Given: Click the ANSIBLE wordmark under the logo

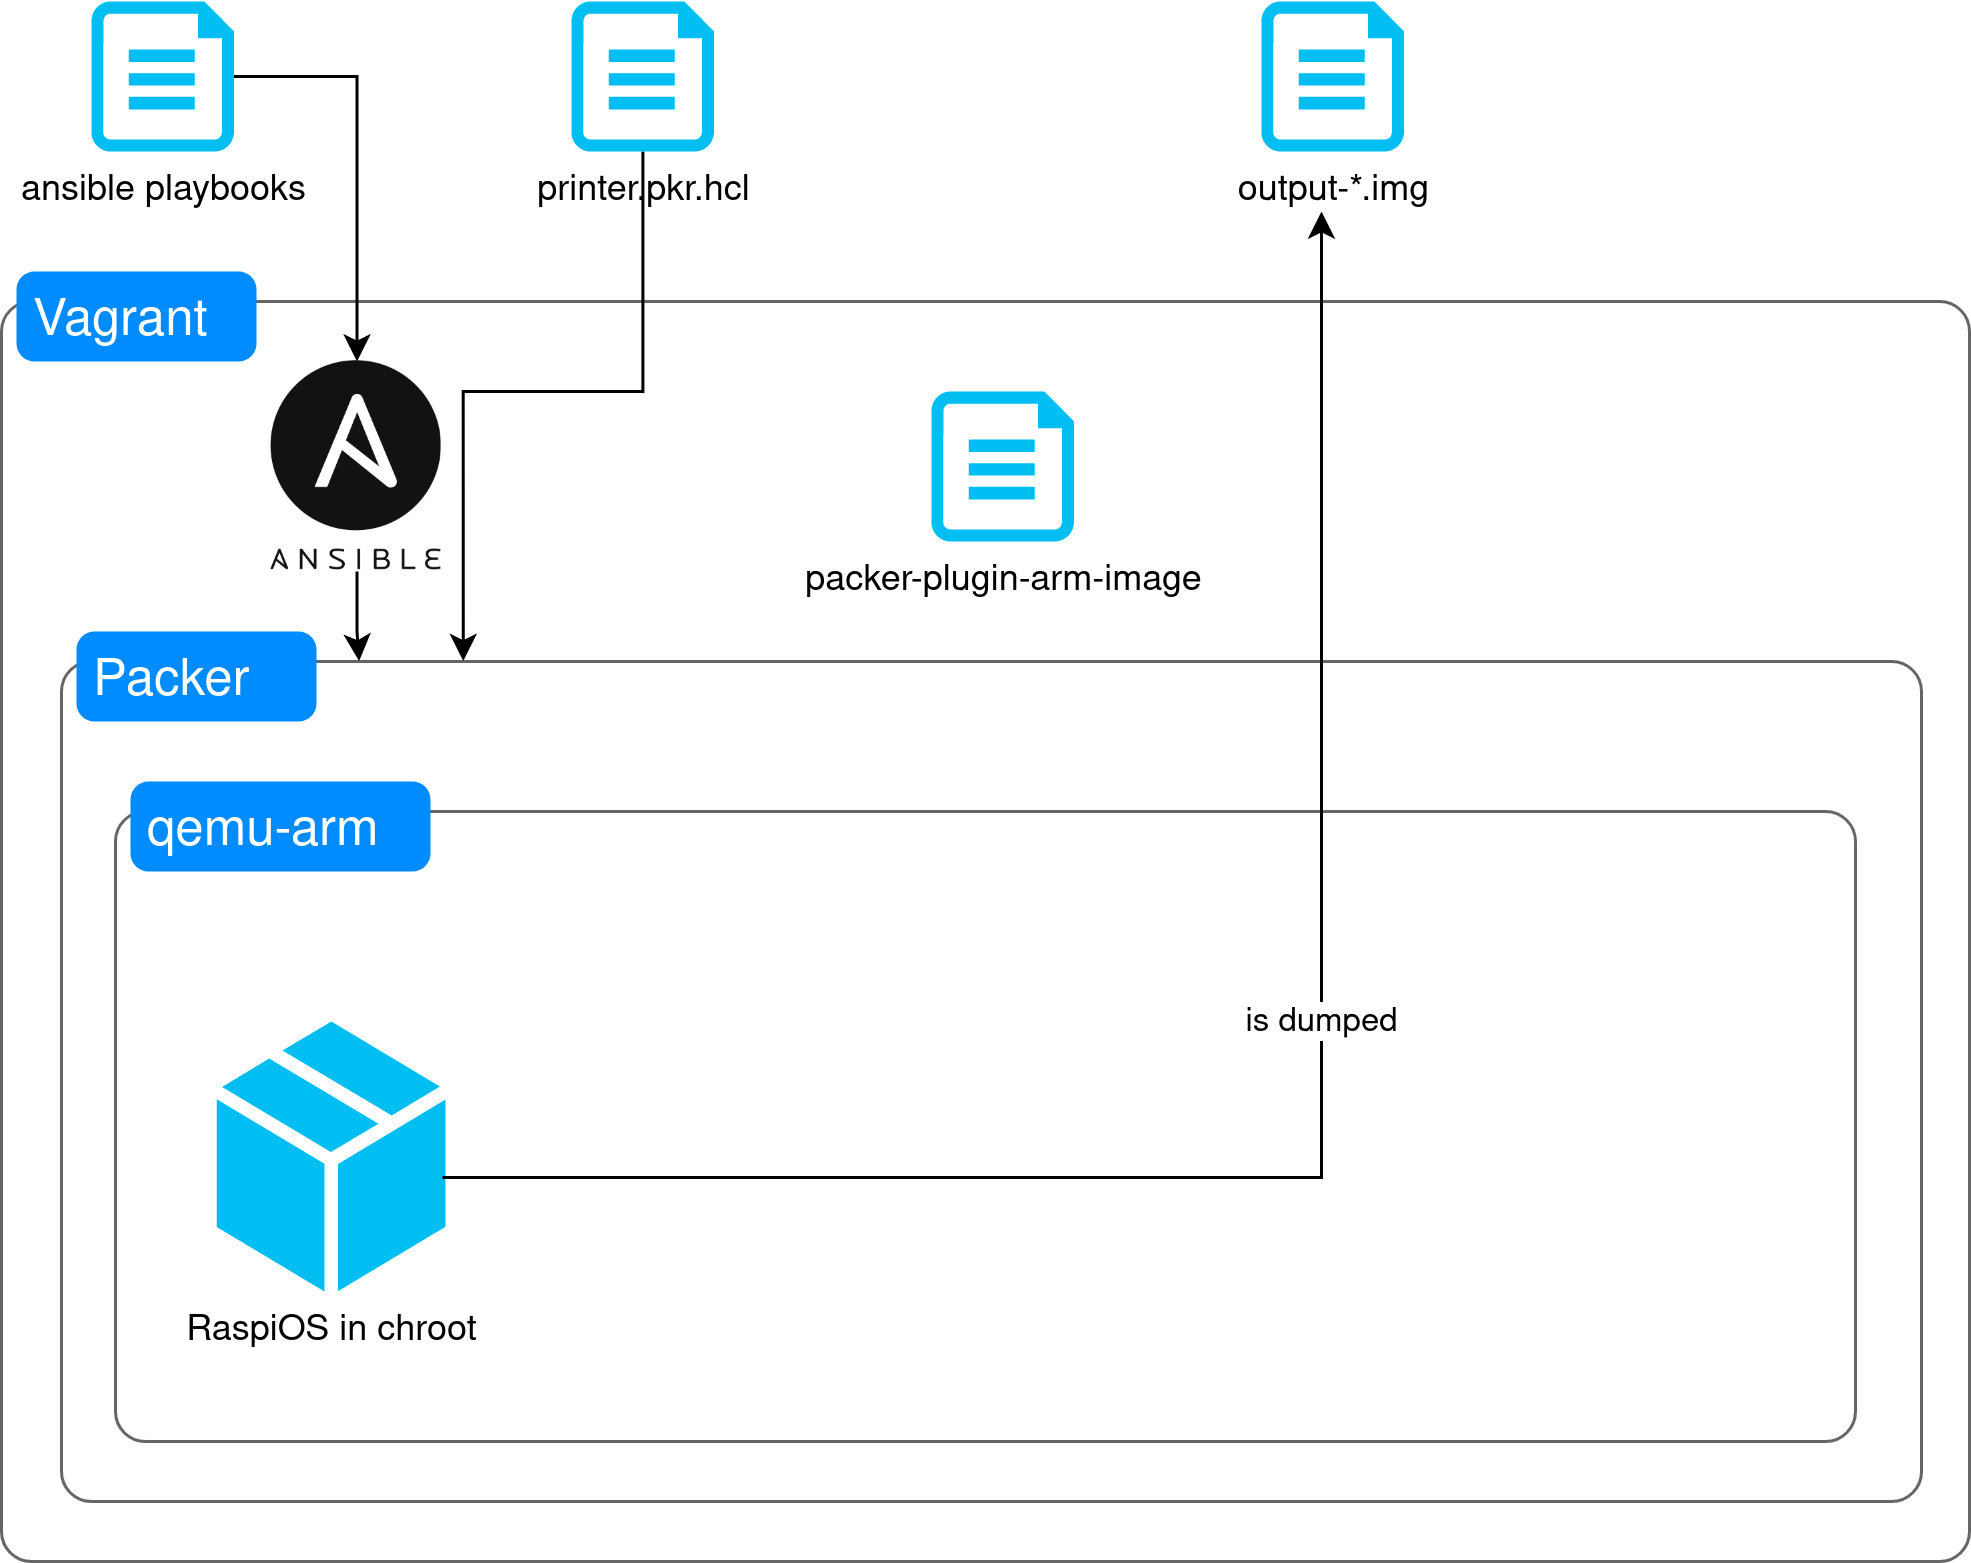Looking at the screenshot, I should (356, 559).
